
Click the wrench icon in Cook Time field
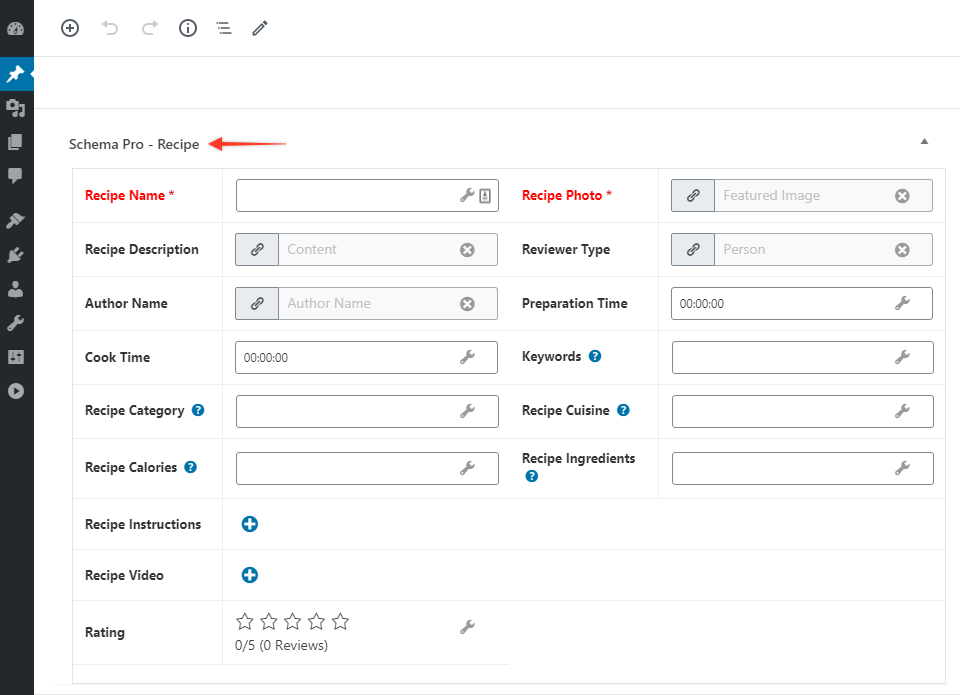467,357
